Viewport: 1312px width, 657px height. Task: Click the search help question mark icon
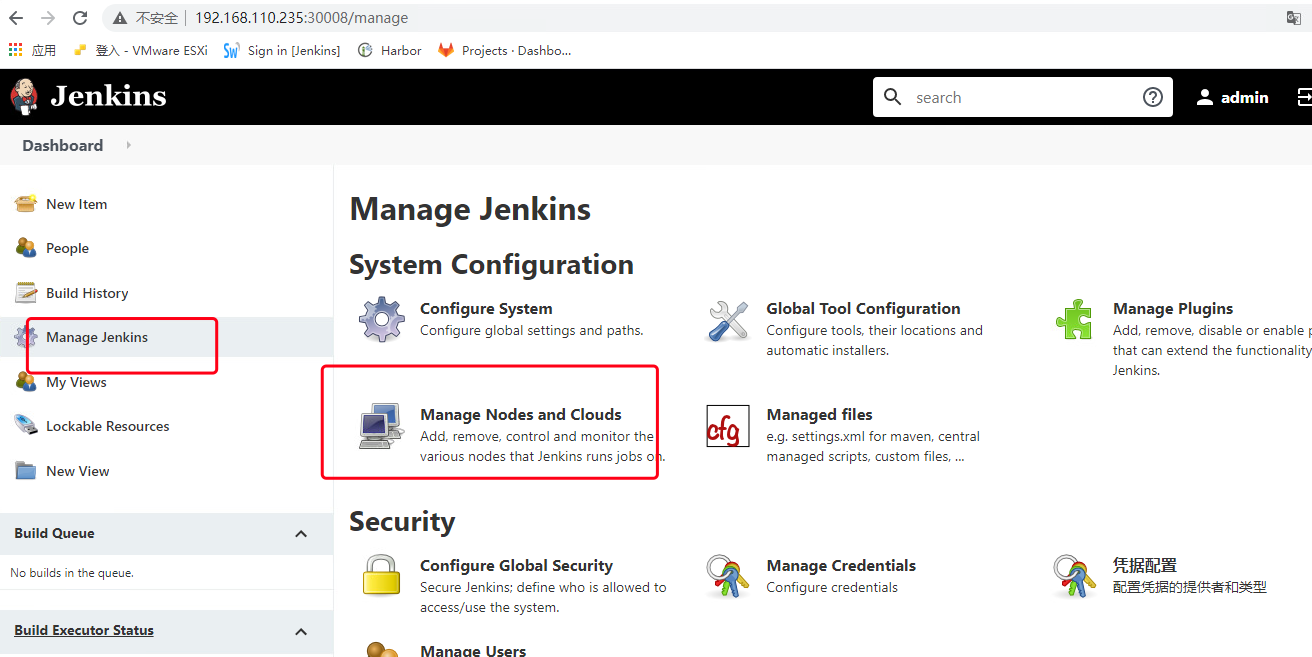[1153, 97]
